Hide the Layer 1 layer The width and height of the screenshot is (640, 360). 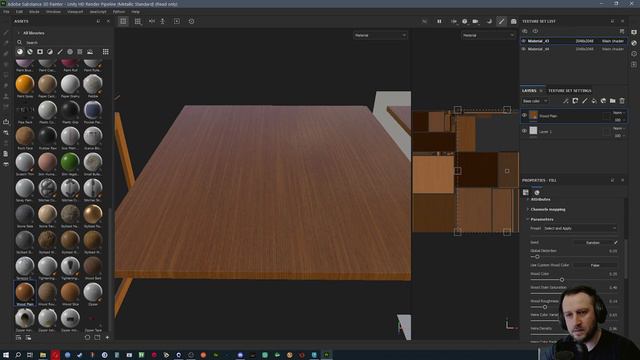[x=524, y=131]
